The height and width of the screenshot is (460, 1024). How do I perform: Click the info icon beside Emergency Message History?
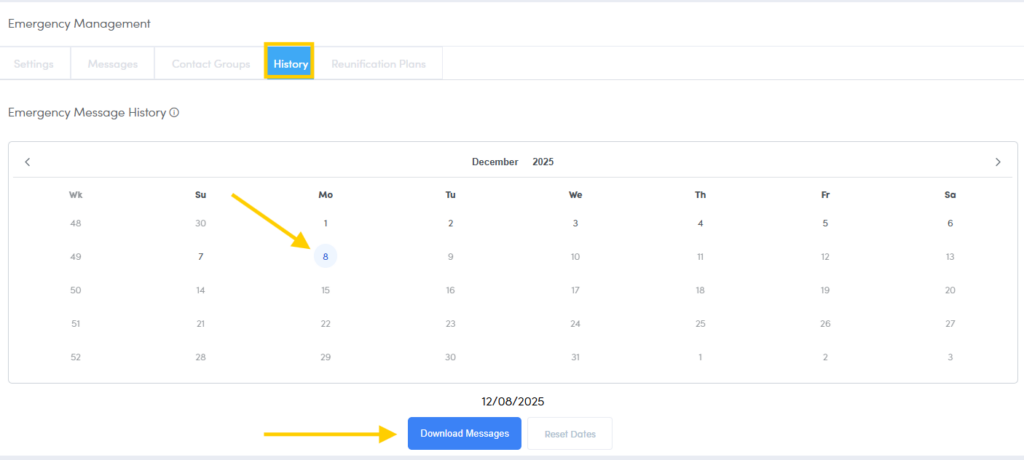pos(174,113)
